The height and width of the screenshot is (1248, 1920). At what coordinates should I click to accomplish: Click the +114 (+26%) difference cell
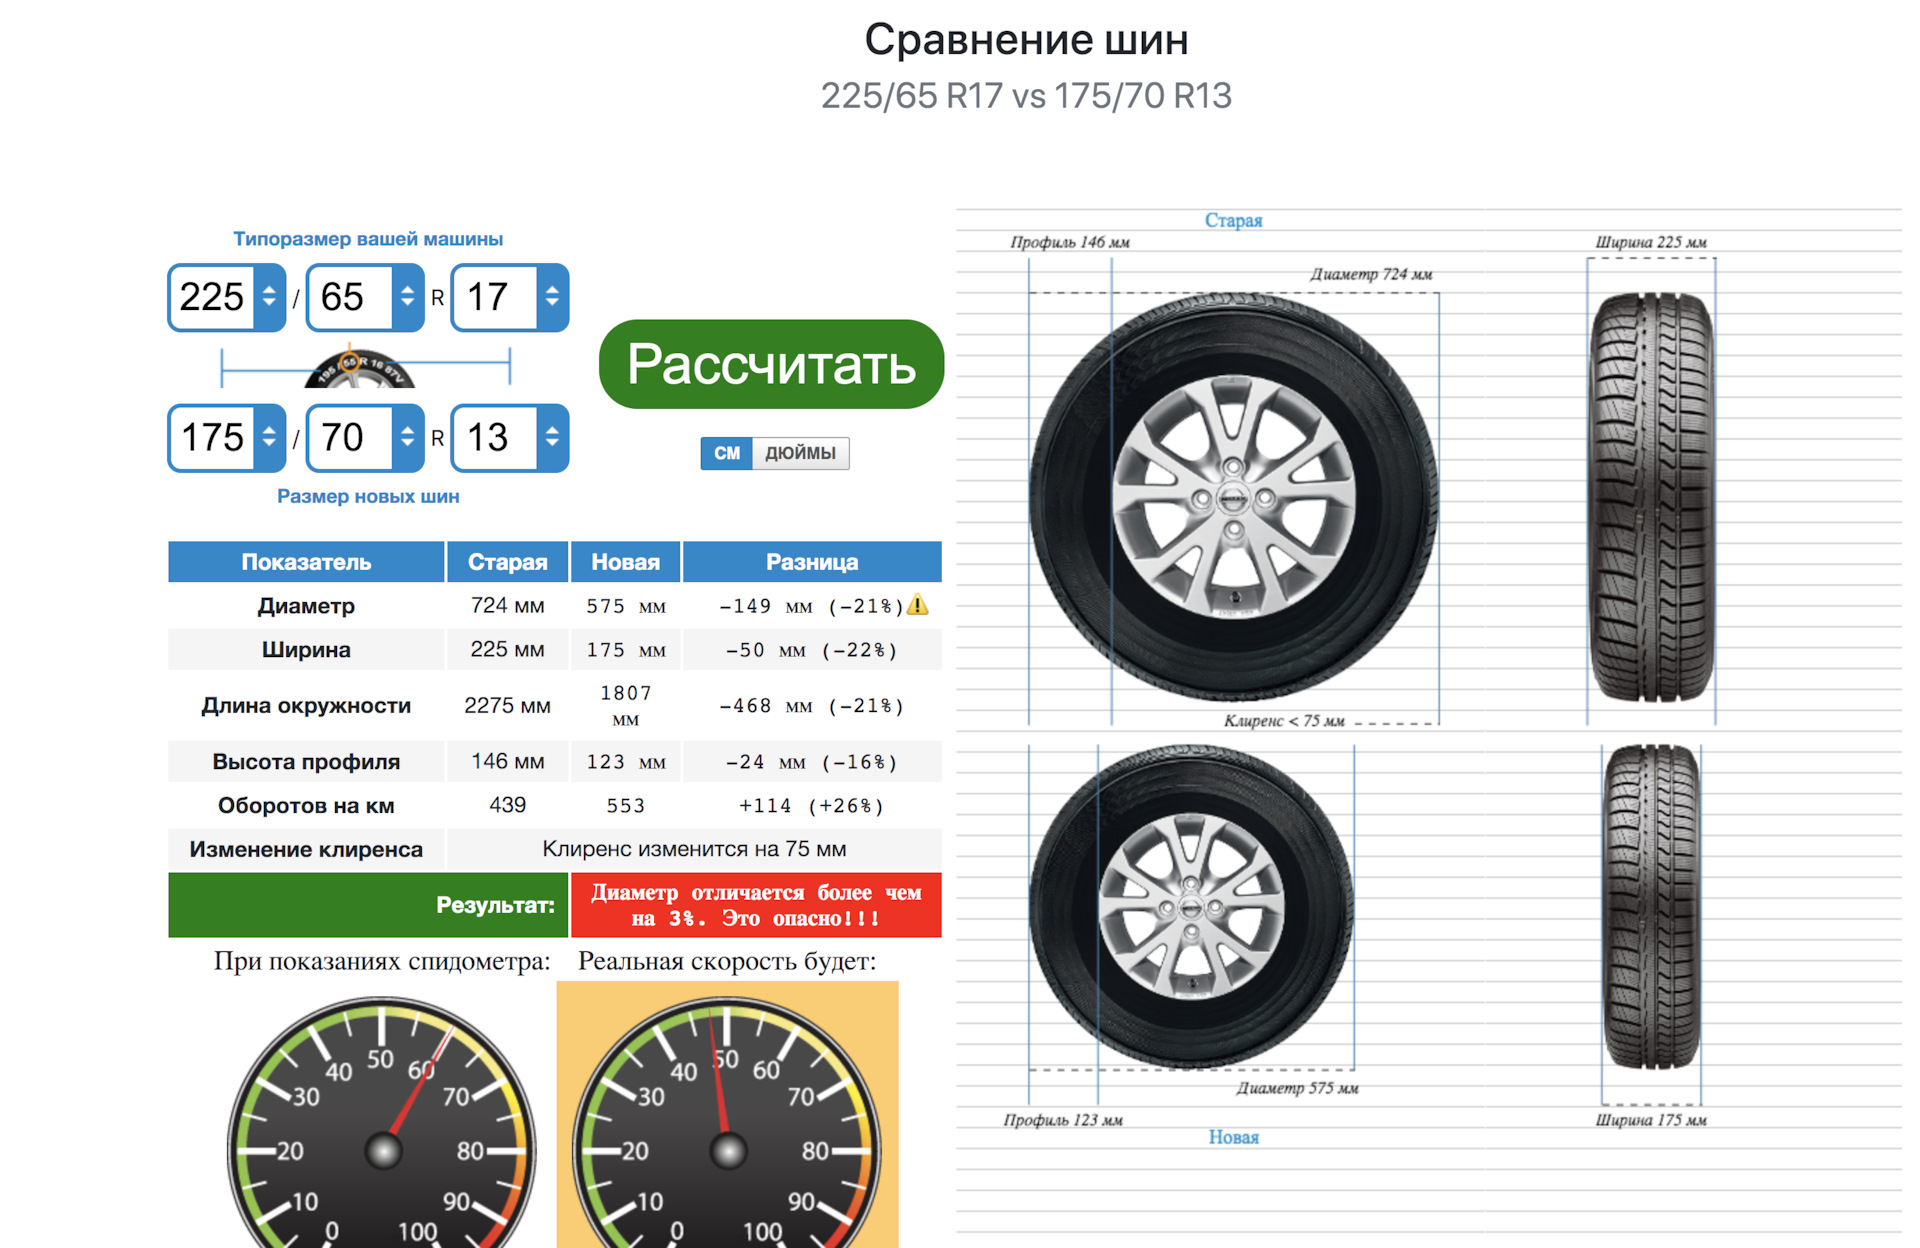tap(811, 806)
